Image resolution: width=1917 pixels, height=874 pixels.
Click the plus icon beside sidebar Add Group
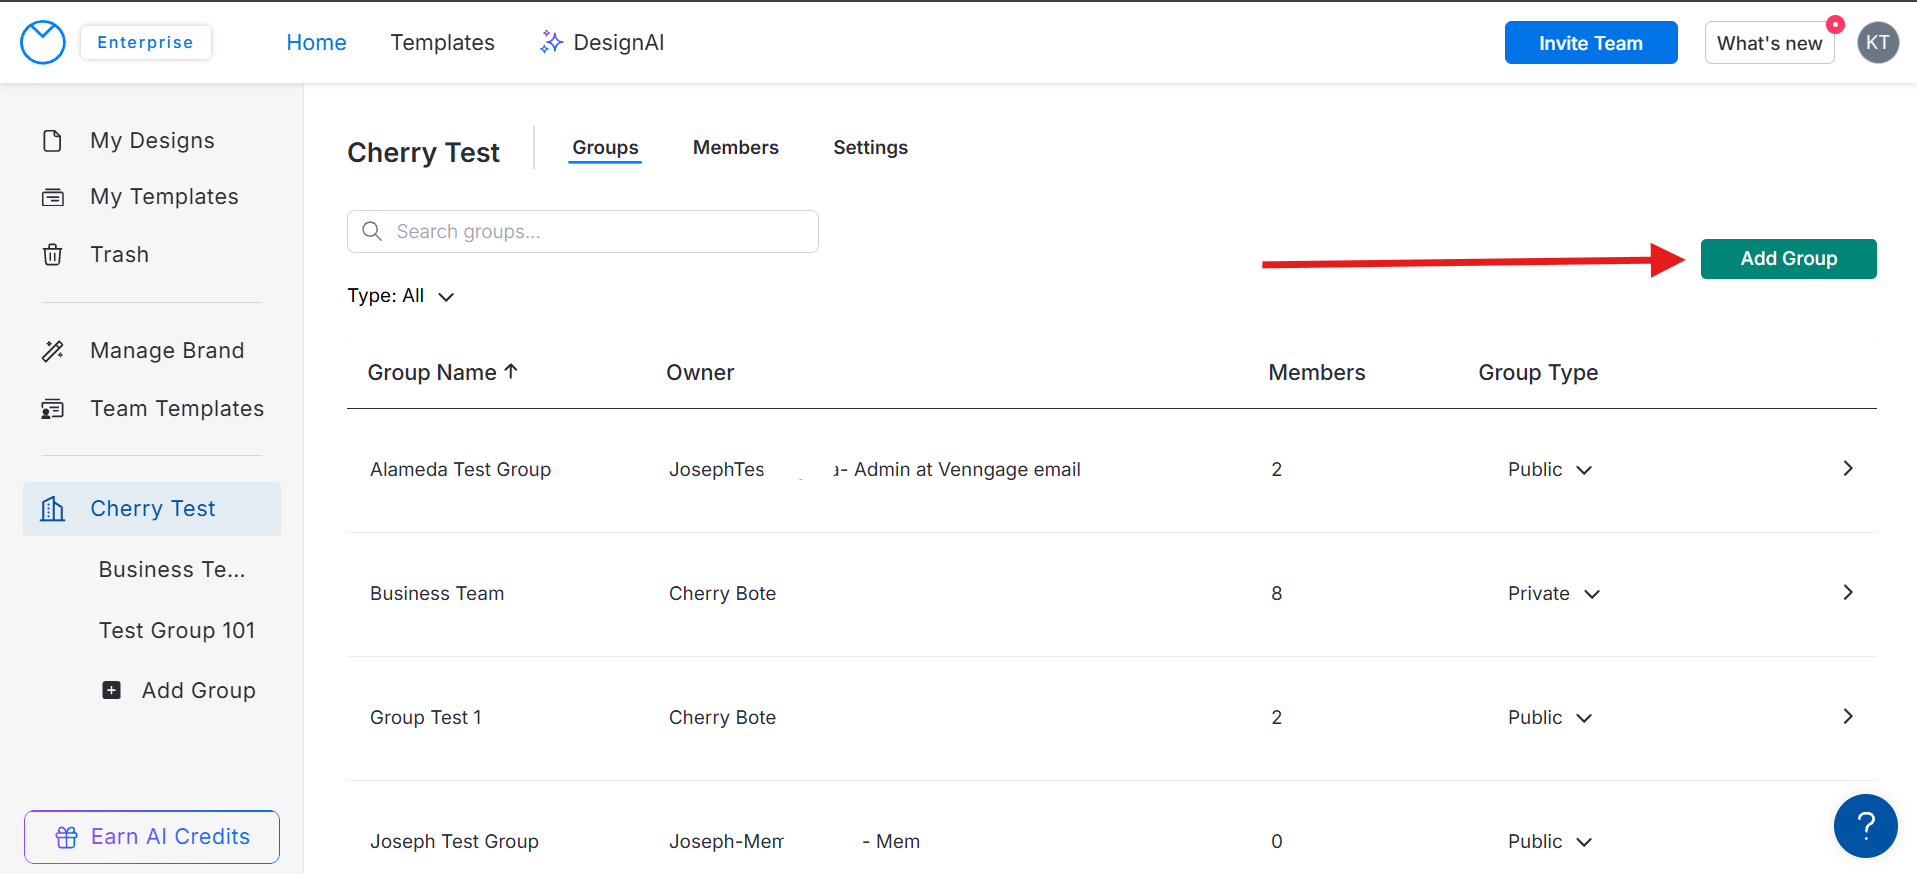click(112, 690)
